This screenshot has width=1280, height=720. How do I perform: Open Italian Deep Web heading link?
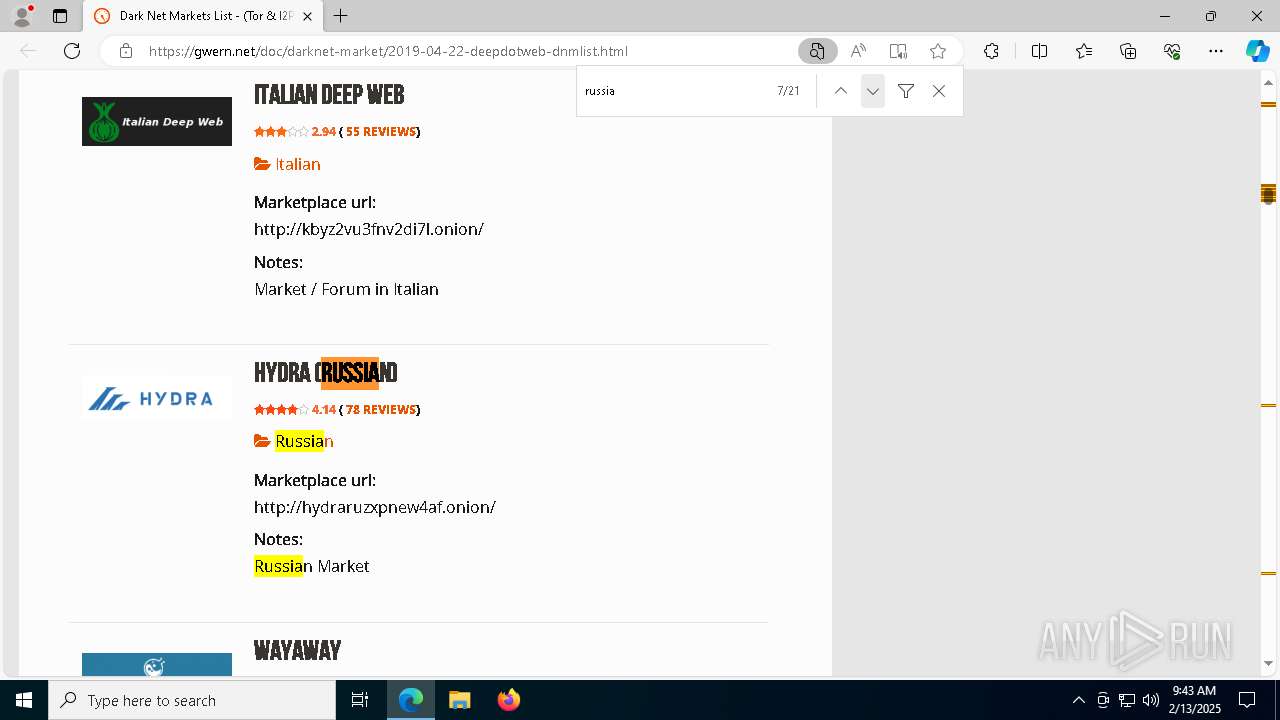coord(329,95)
